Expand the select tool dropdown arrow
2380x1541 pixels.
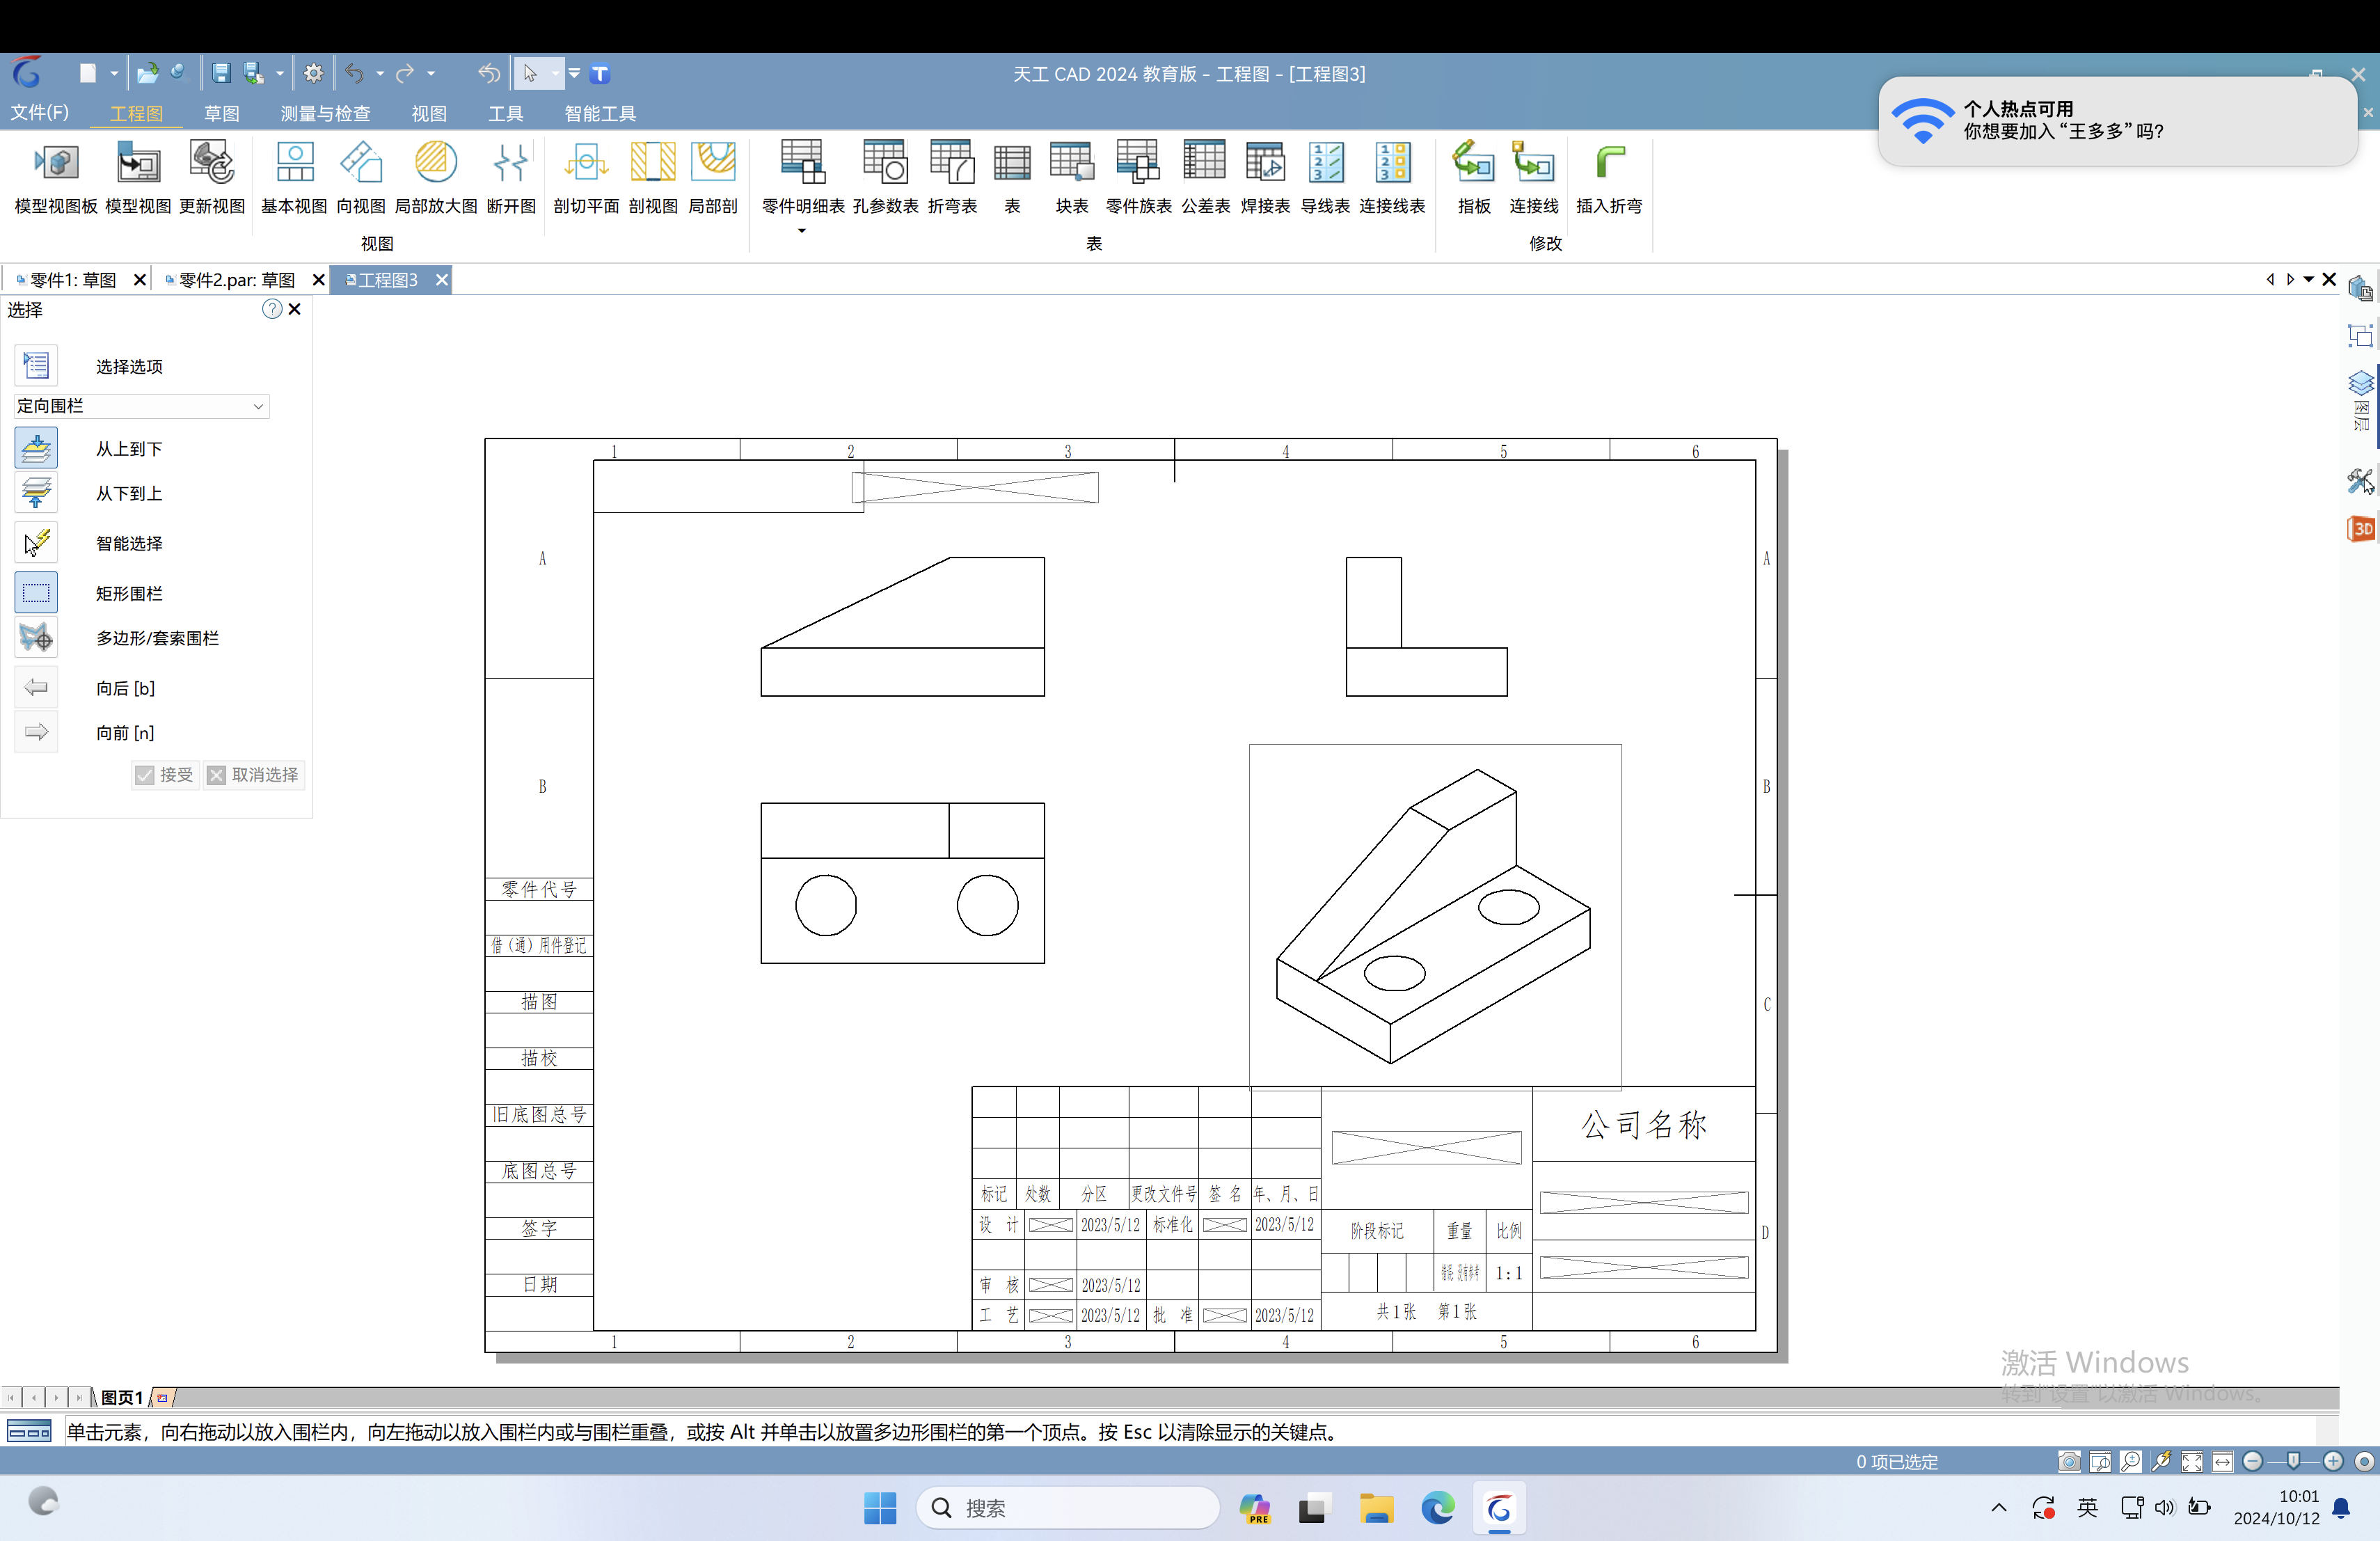click(x=555, y=73)
